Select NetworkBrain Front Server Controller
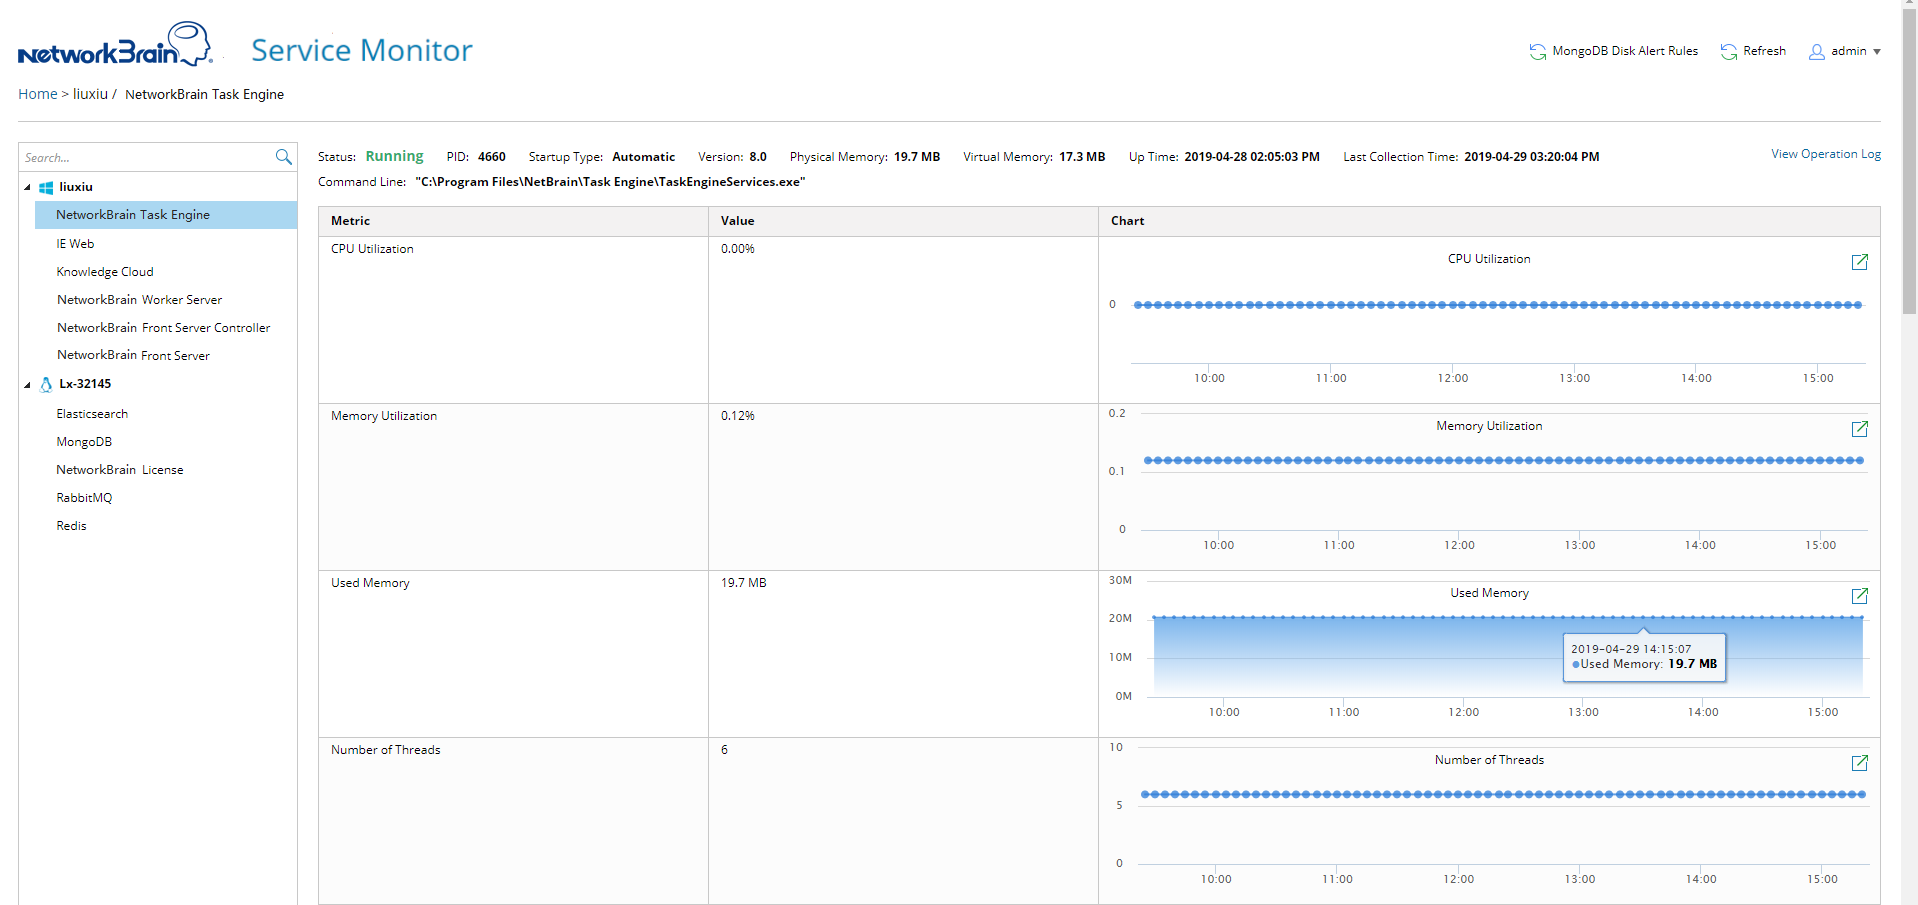The image size is (1918, 905). (163, 328)
